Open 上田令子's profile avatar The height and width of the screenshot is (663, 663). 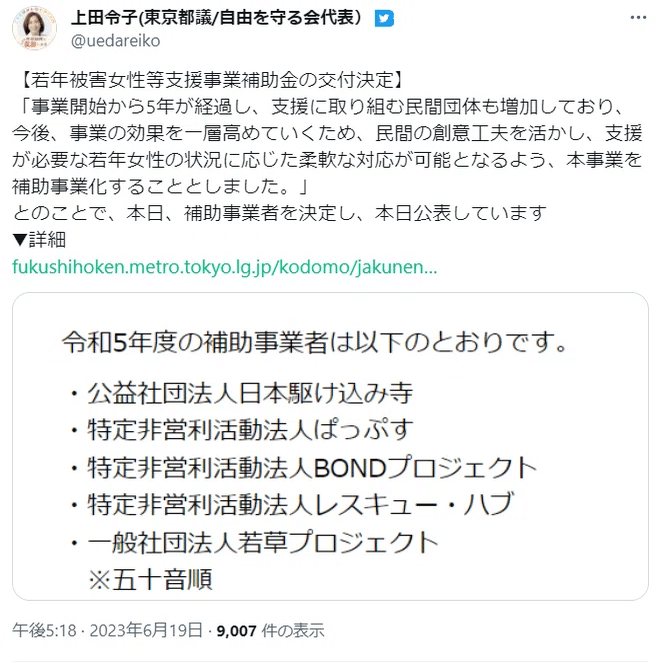34,28
